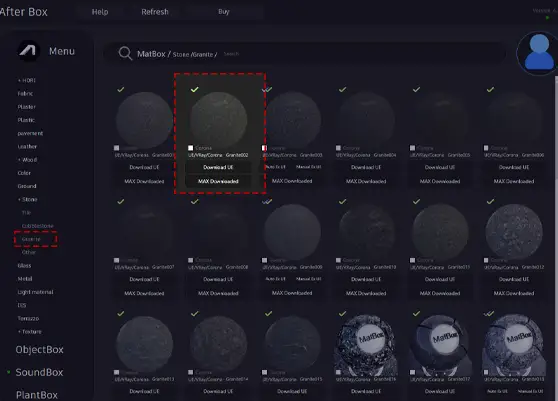Select the pavement category

click(30, 133)
